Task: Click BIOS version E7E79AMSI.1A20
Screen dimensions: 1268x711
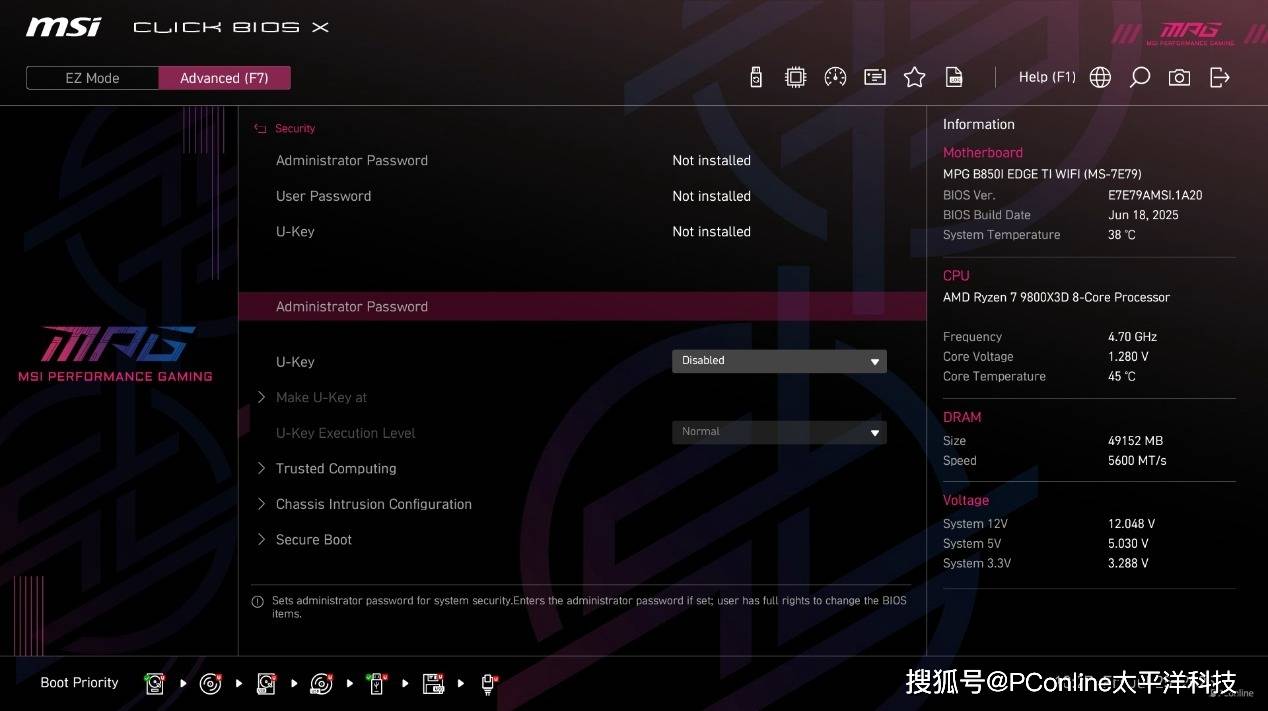Action: (1155, 195)
